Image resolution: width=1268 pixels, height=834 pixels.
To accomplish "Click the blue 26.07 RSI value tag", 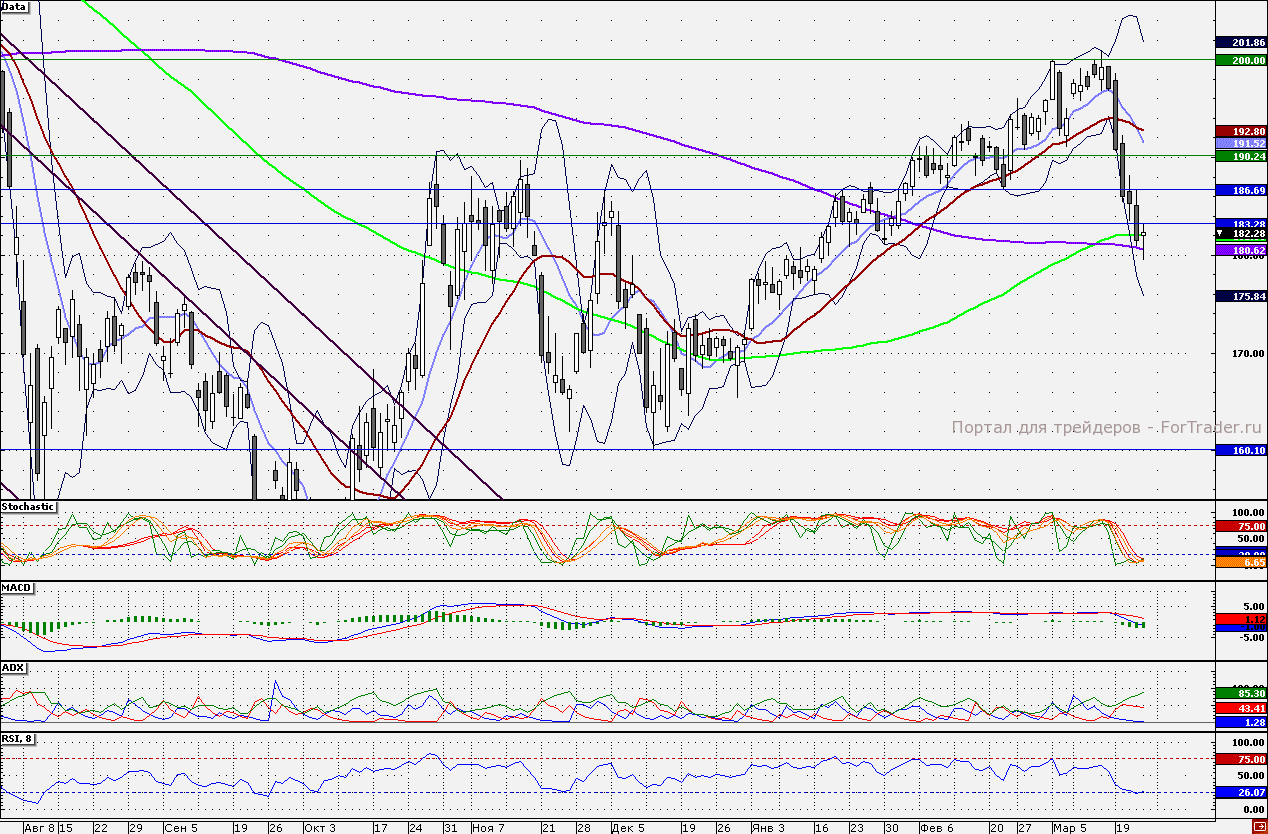I will point(1241,792).
